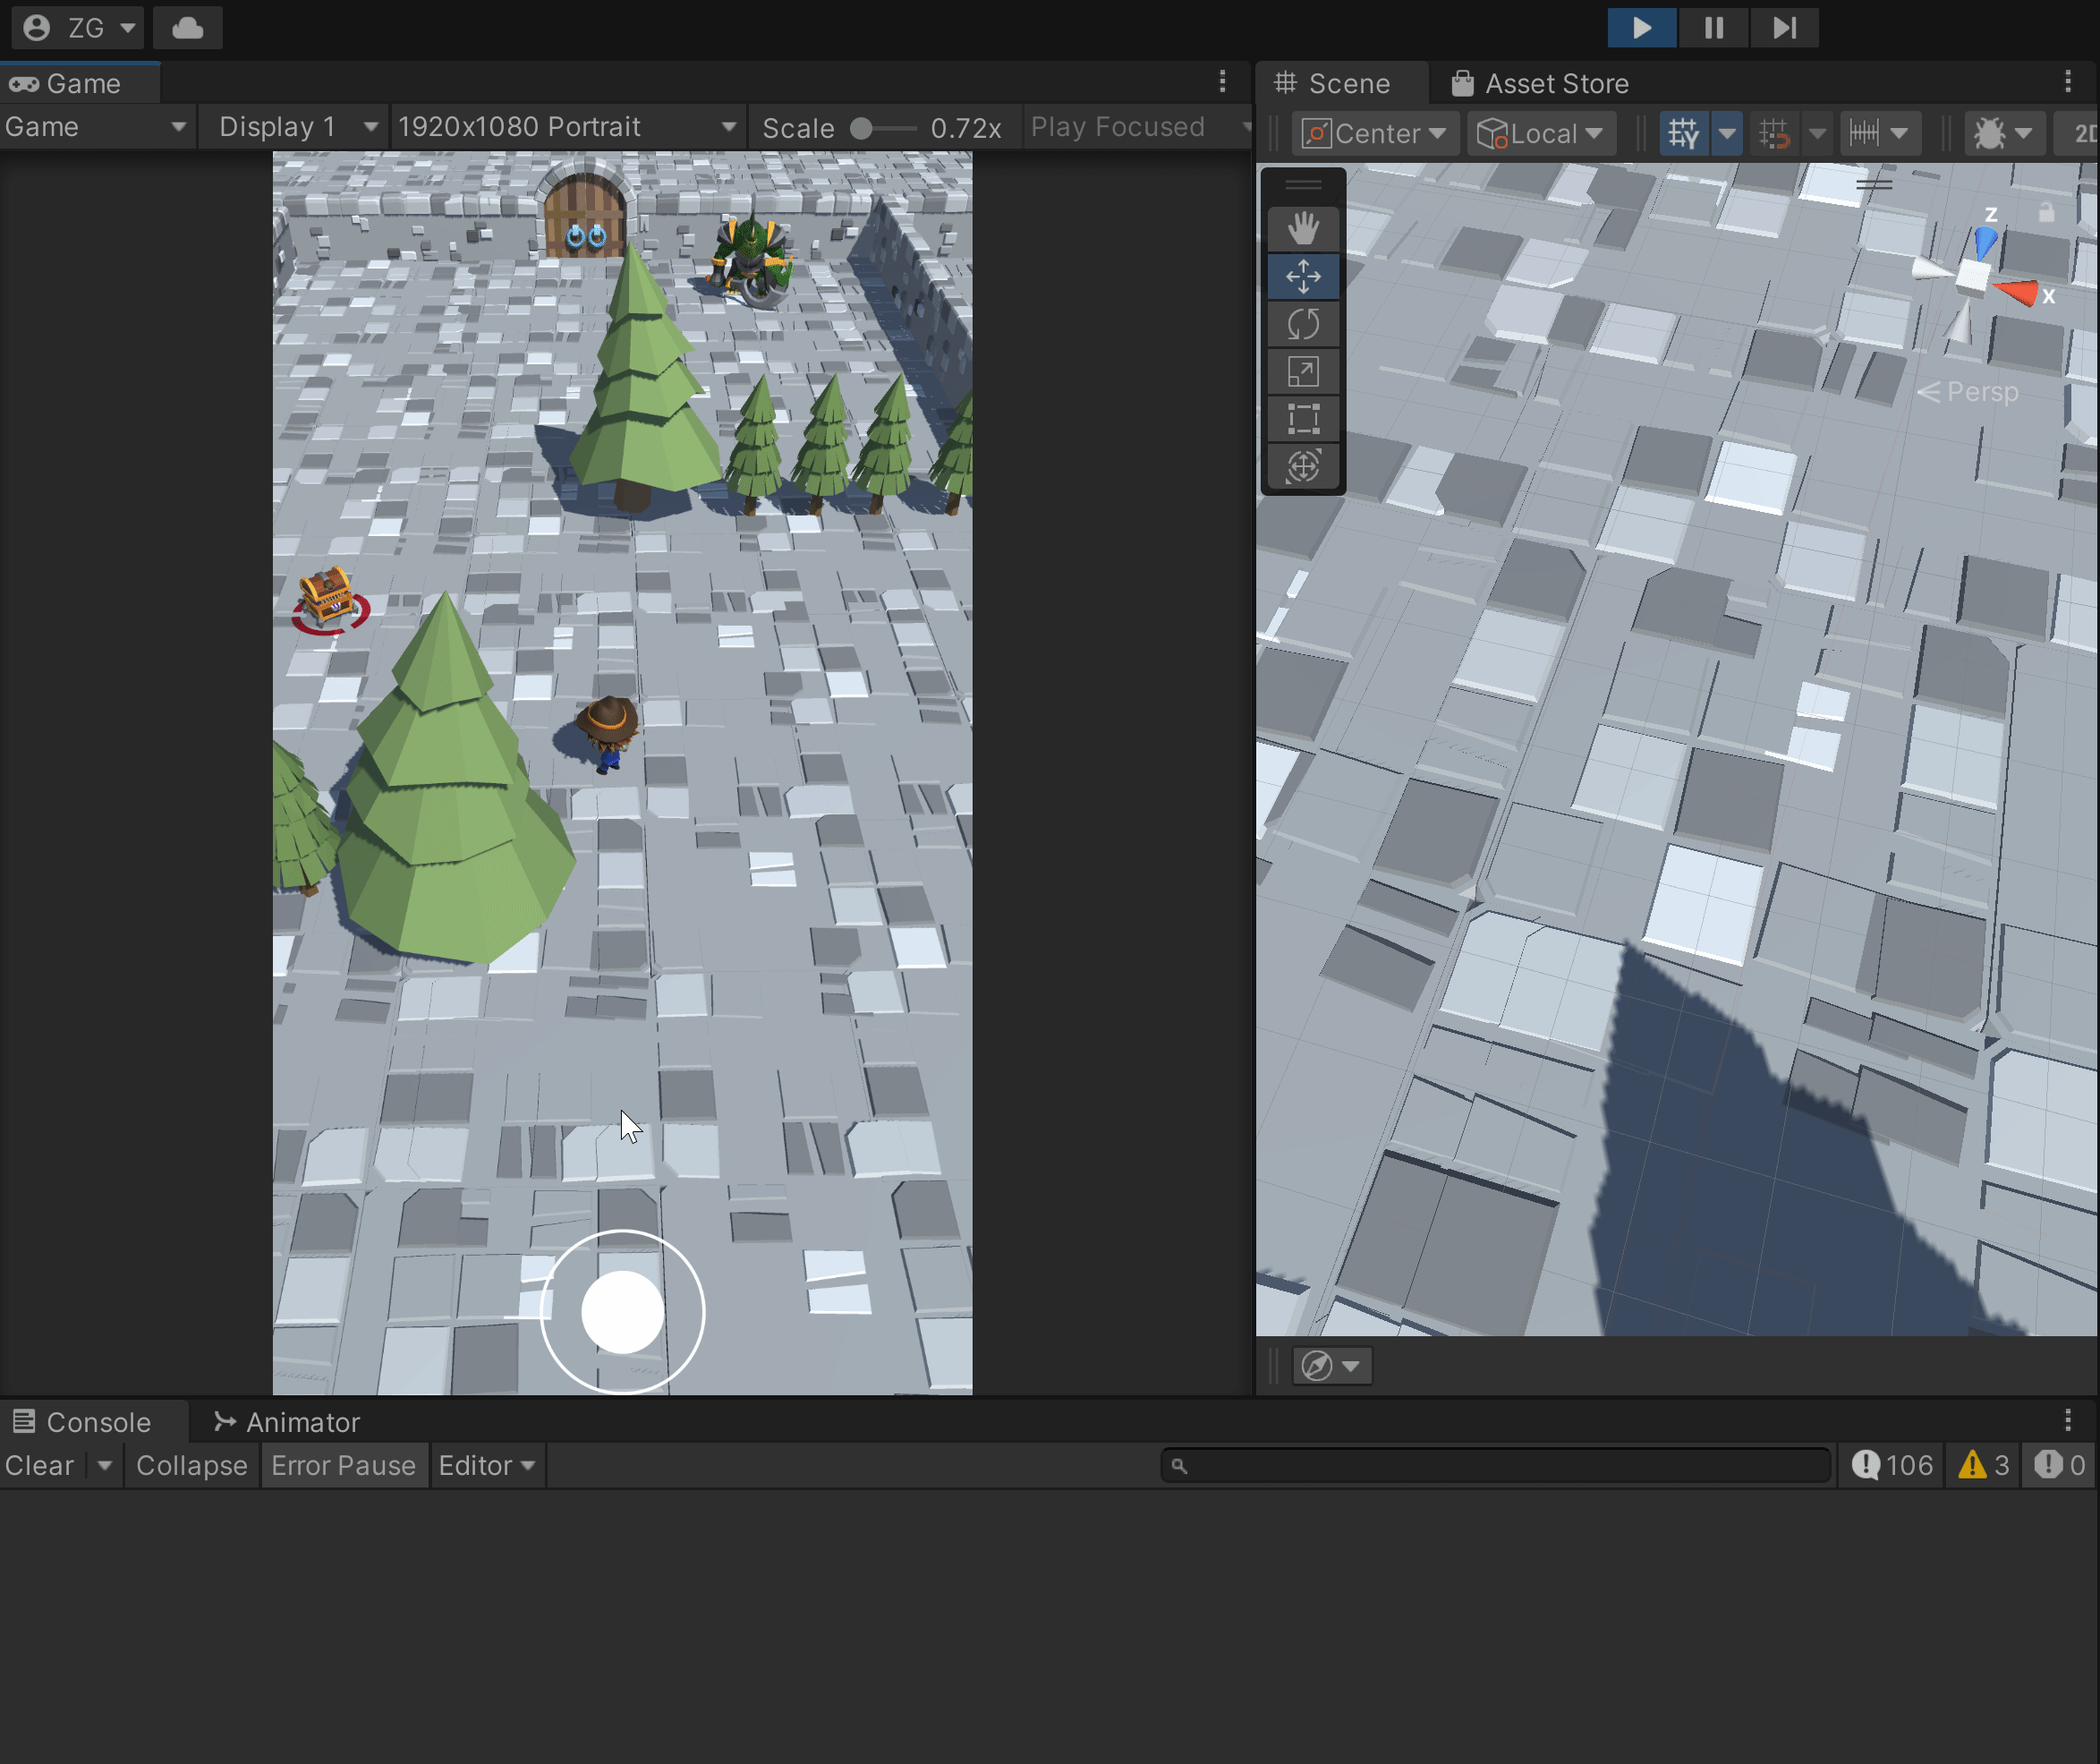Select the Scale tool
The width and height of the screenshot is (2100, 1764).
[1303, 372]
